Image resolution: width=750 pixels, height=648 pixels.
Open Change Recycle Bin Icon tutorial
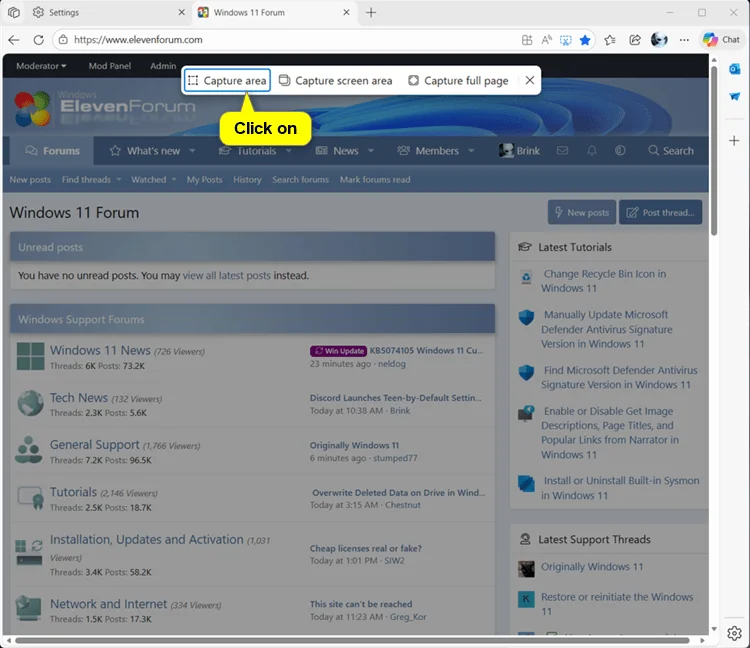(604, 281)
